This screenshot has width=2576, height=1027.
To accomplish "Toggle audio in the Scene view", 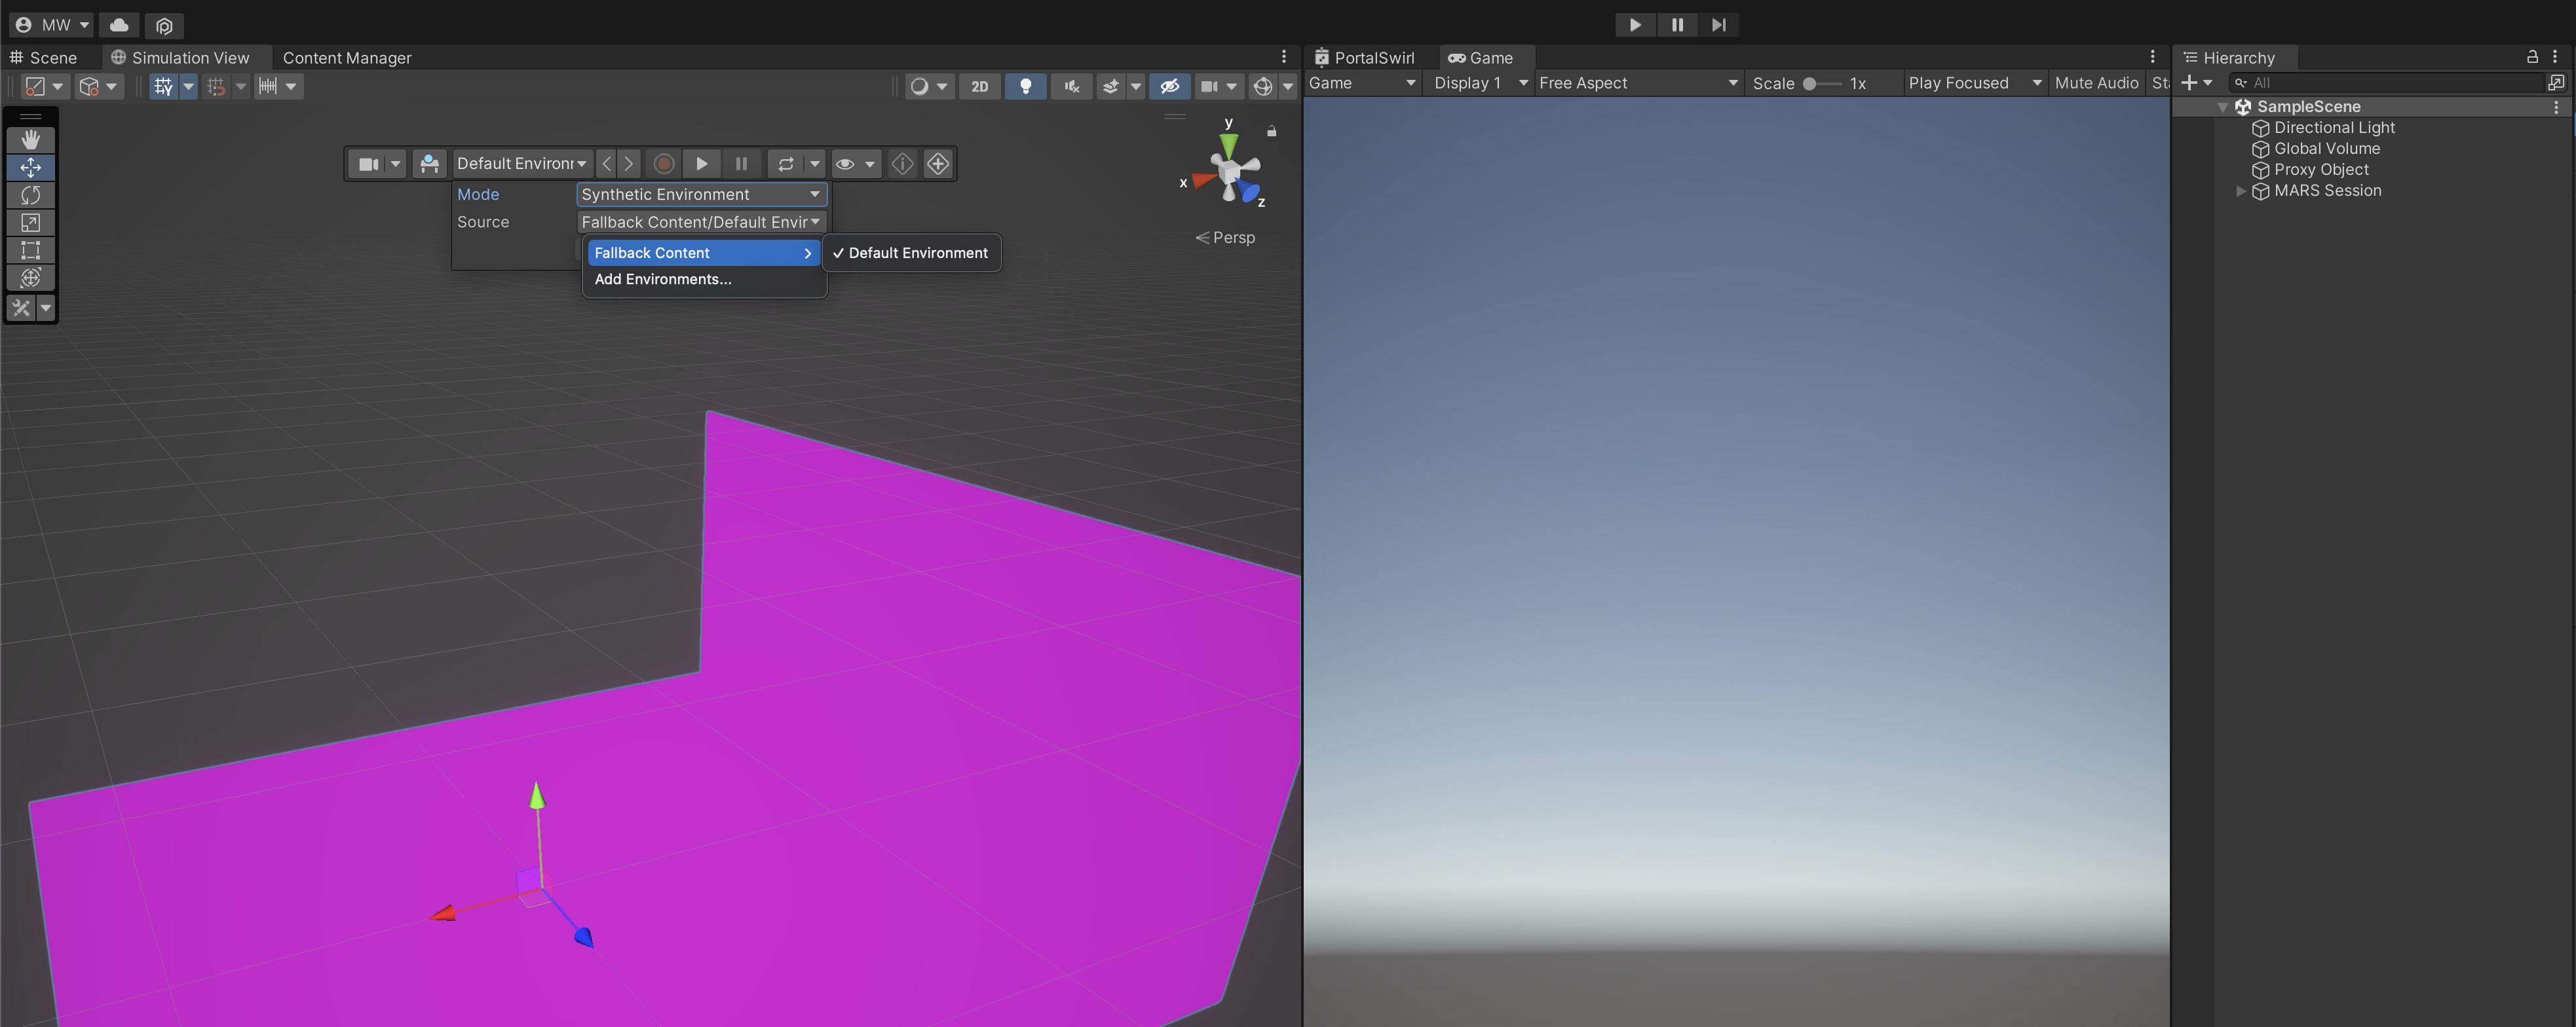I will [1071, 87].
